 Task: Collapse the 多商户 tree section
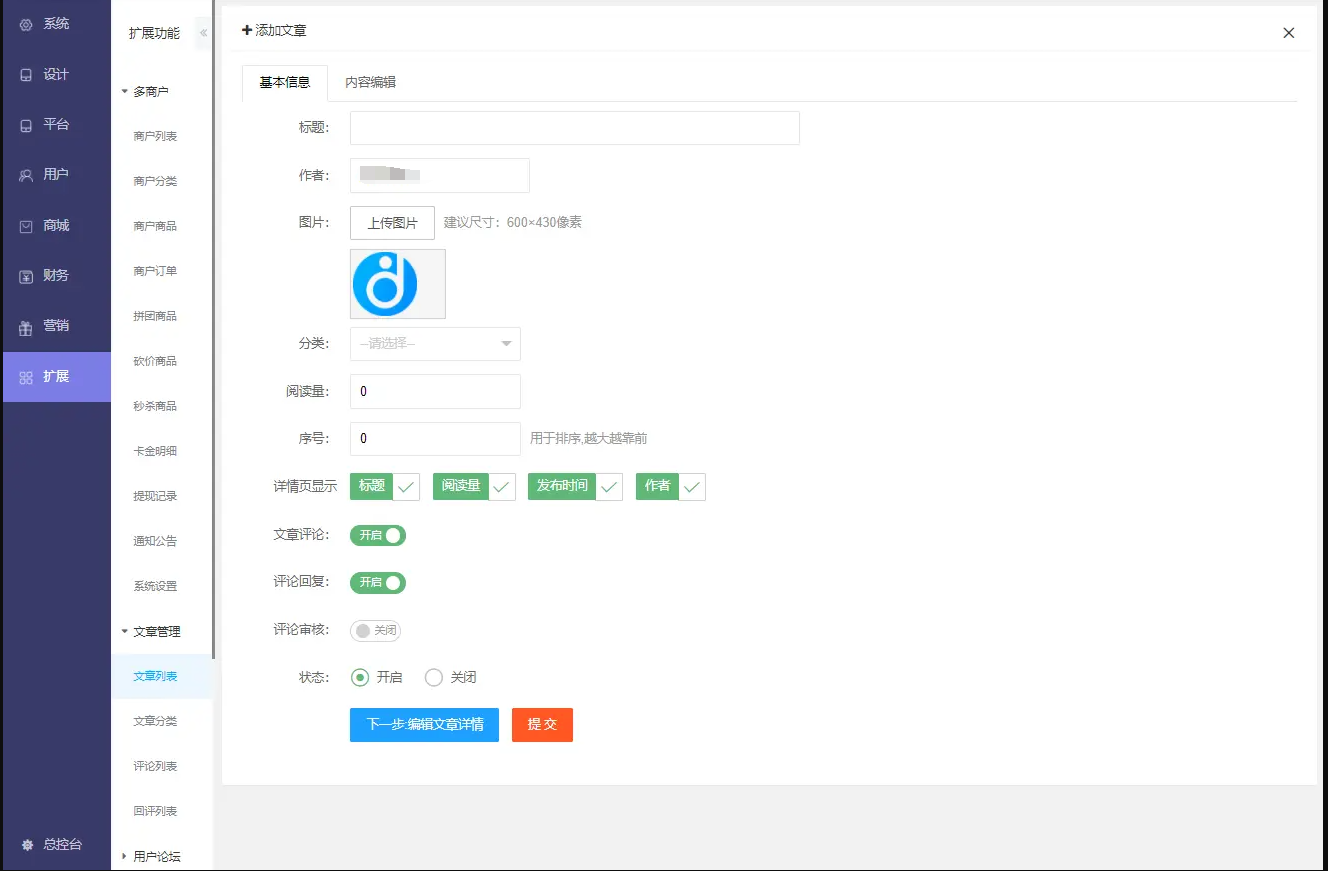tap(125, 91)
